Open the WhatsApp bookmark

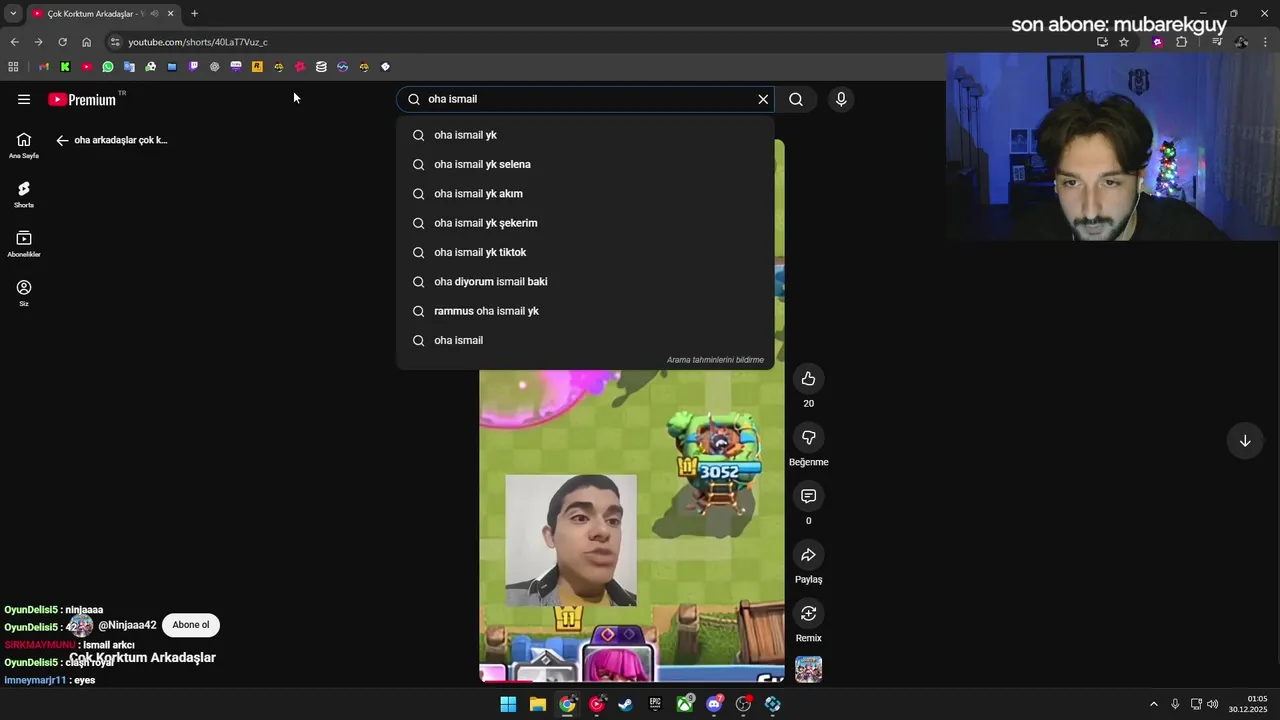point(108,67)
